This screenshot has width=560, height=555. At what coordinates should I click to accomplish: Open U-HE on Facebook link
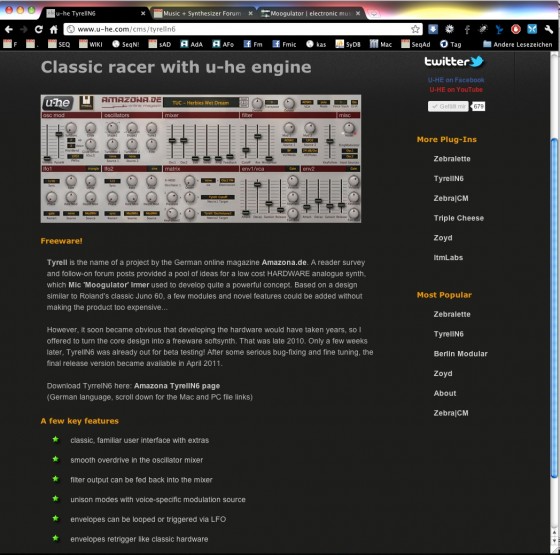pos(456,80)
